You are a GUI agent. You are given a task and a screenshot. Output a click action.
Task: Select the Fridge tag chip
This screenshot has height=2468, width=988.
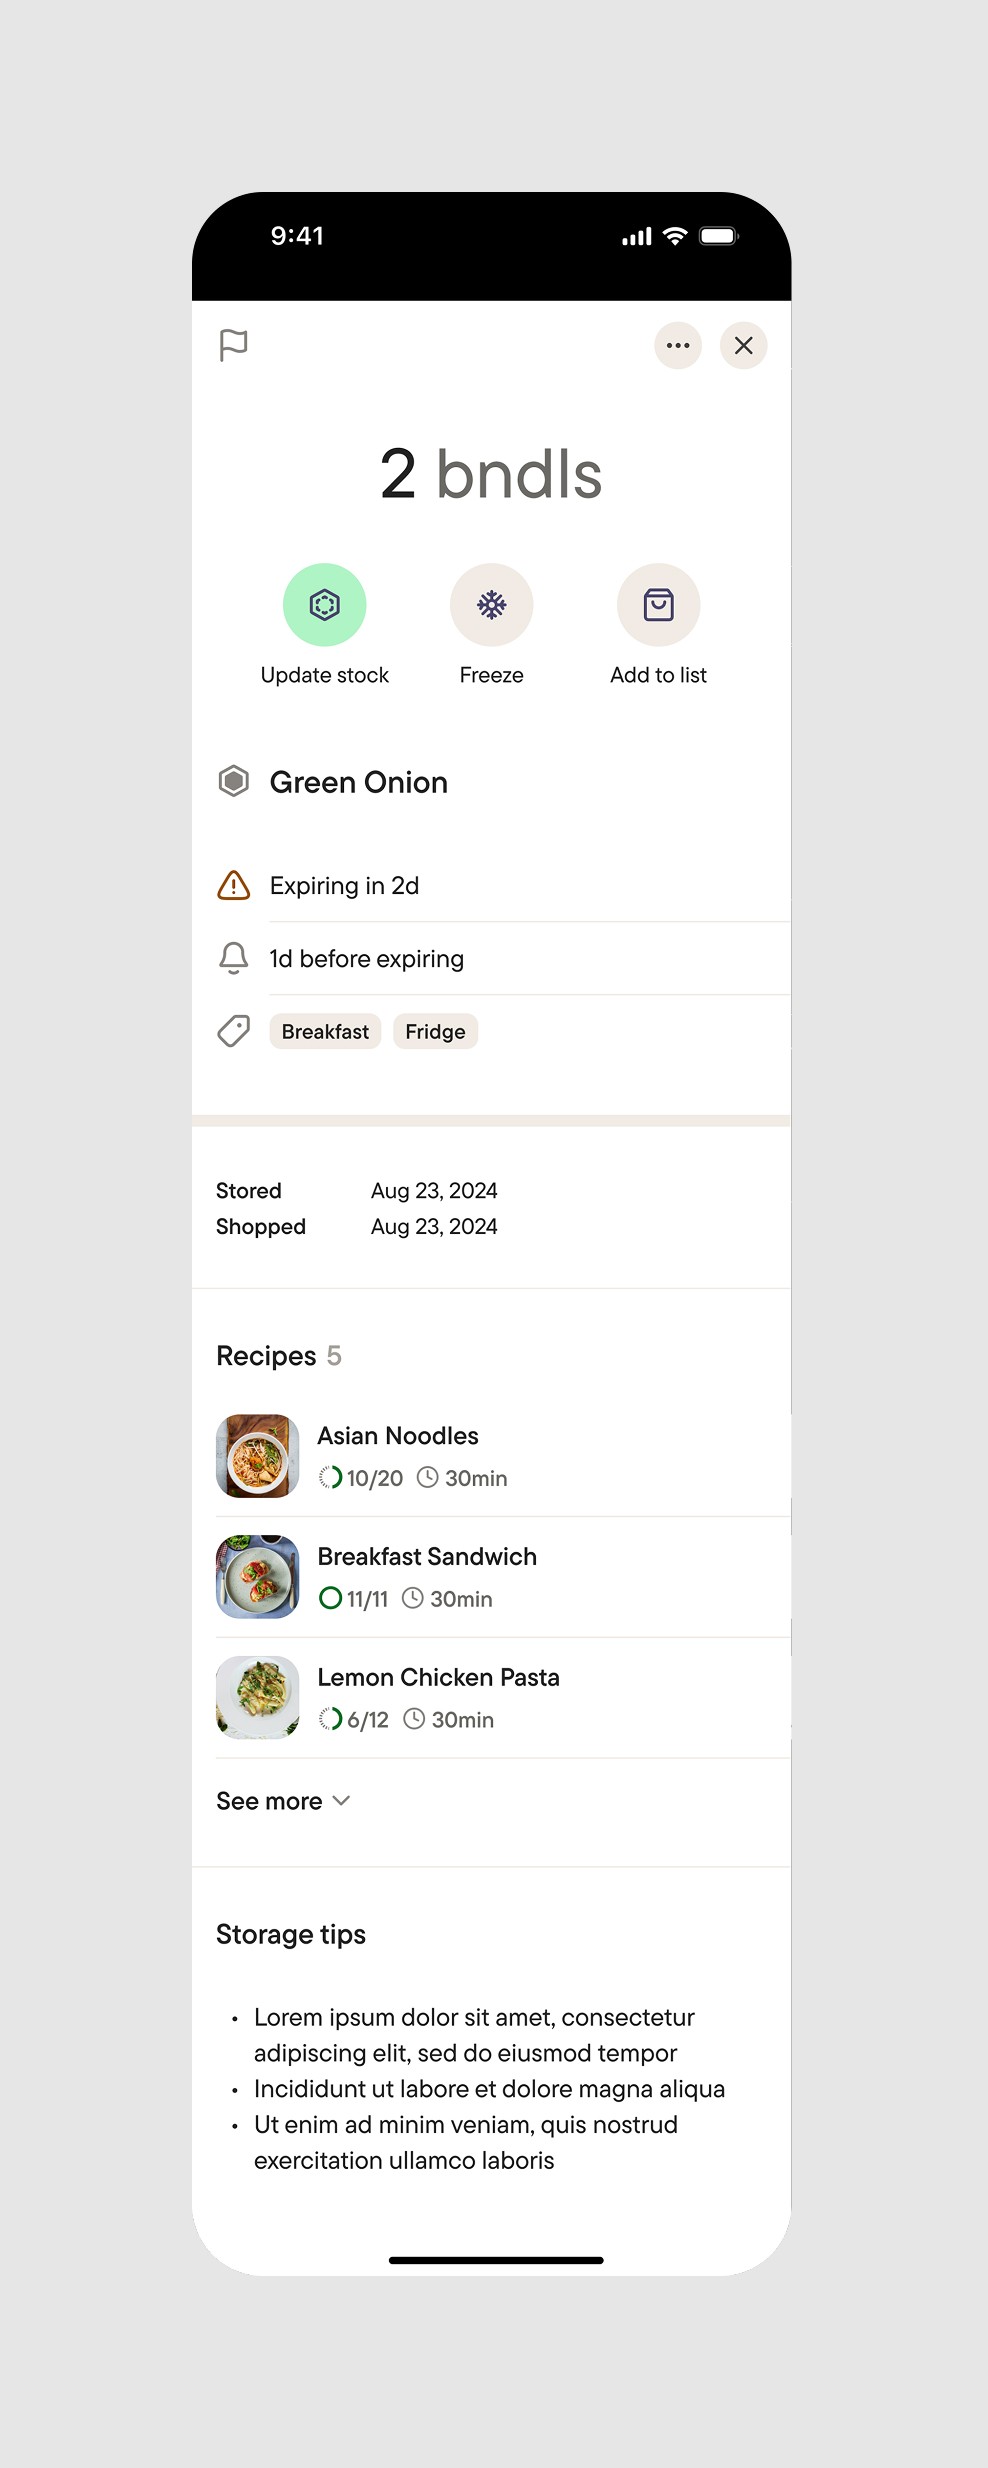point(435,1032)
